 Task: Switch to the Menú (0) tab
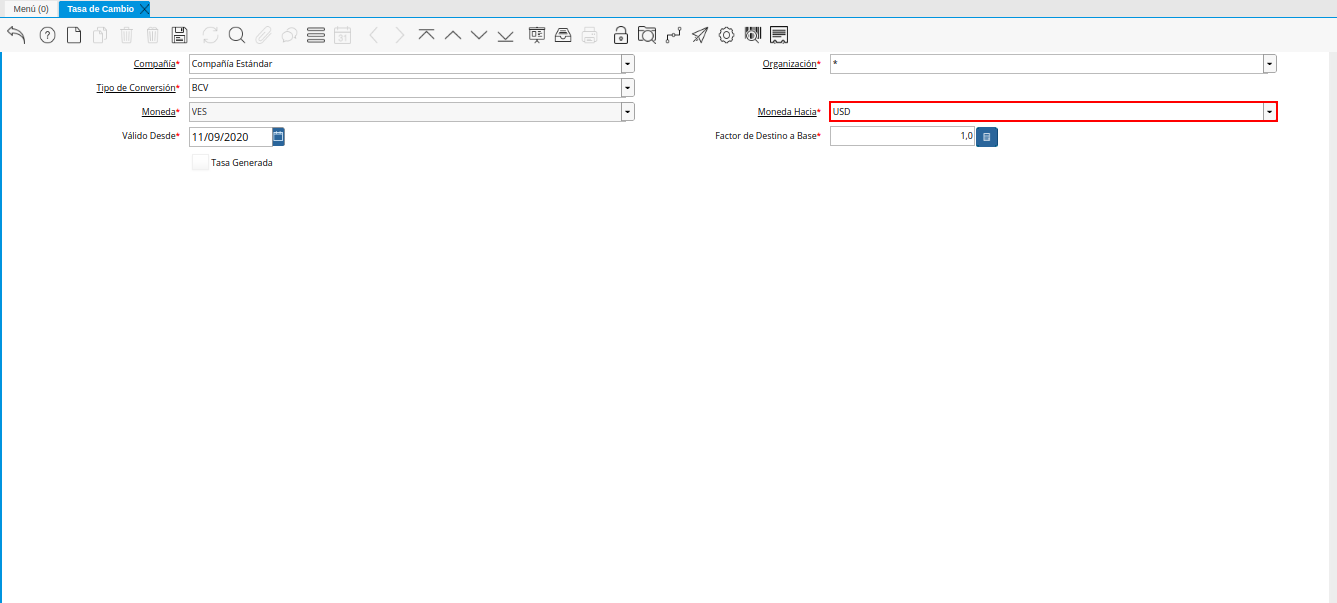[x=31, y=8]
